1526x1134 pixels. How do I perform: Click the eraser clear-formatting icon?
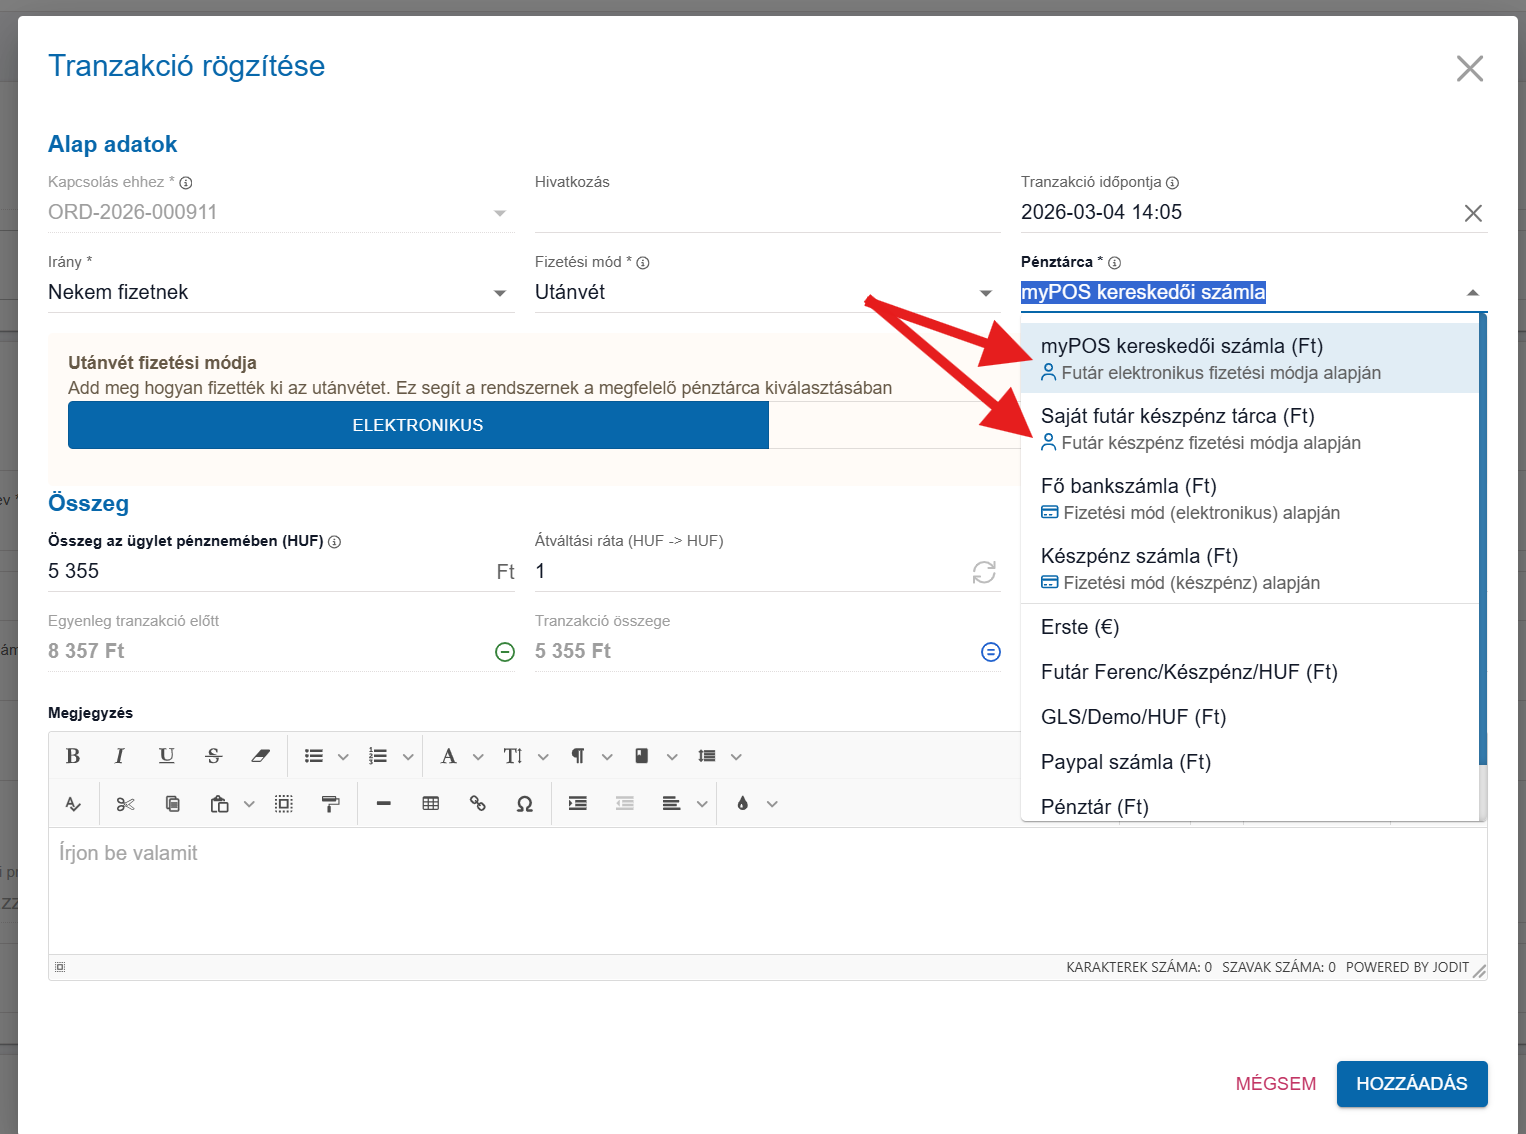pyautogui.click(x=260, y=756)
